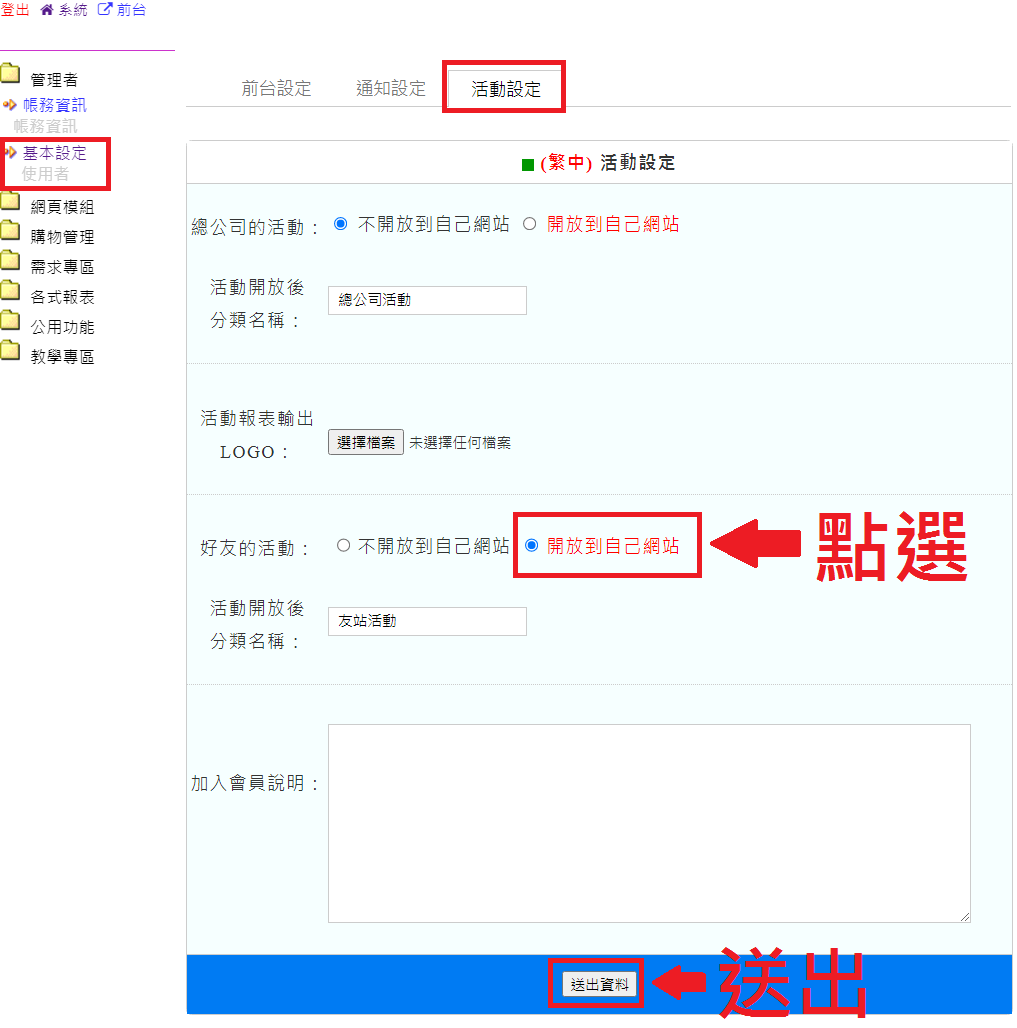The width and height of the screenshot is (1017, 1028).
Task: Click the 選擇檔案 file upload button
Action: (x=365, y=442)
